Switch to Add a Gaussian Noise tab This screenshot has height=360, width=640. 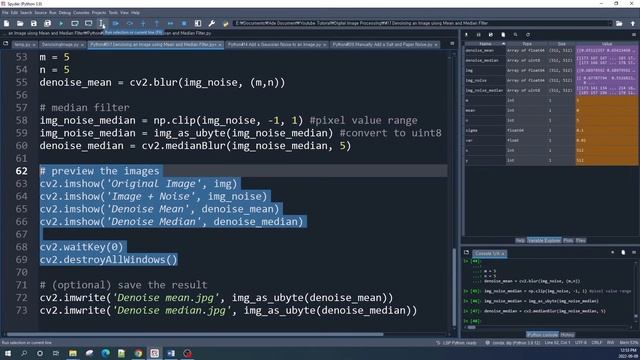point(276,44)
